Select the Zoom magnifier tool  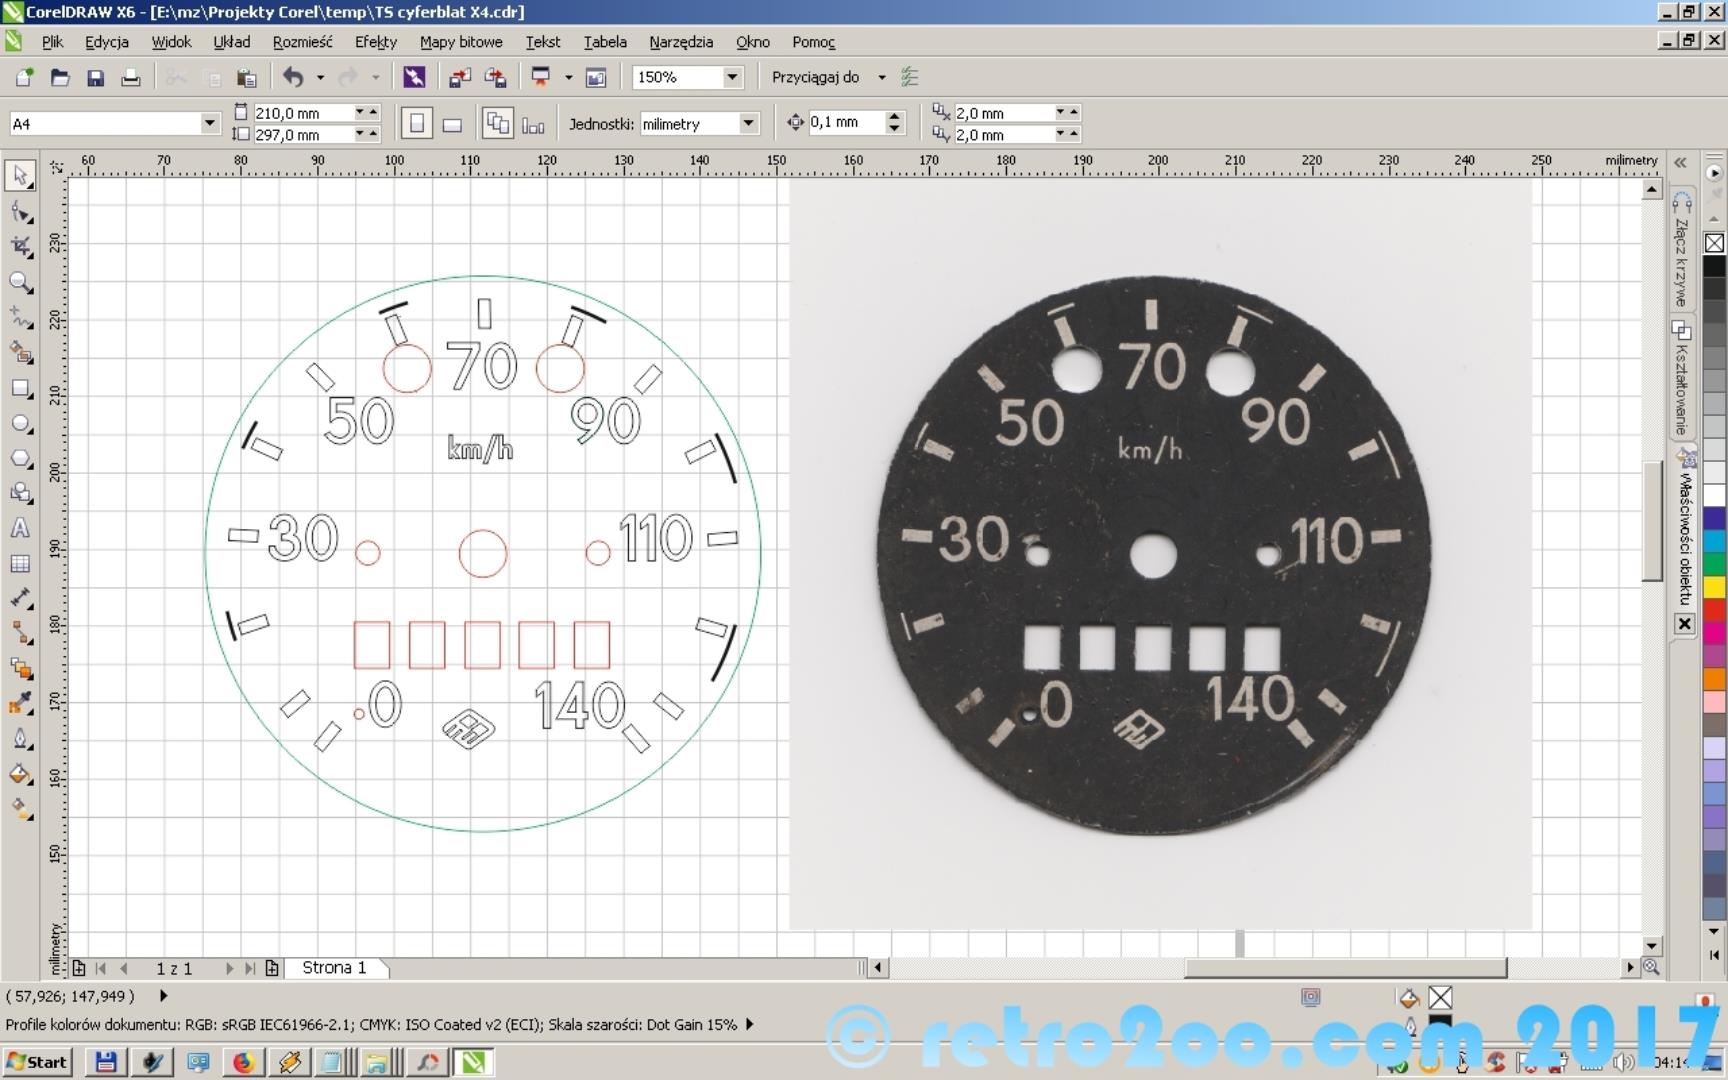(20, 282)
